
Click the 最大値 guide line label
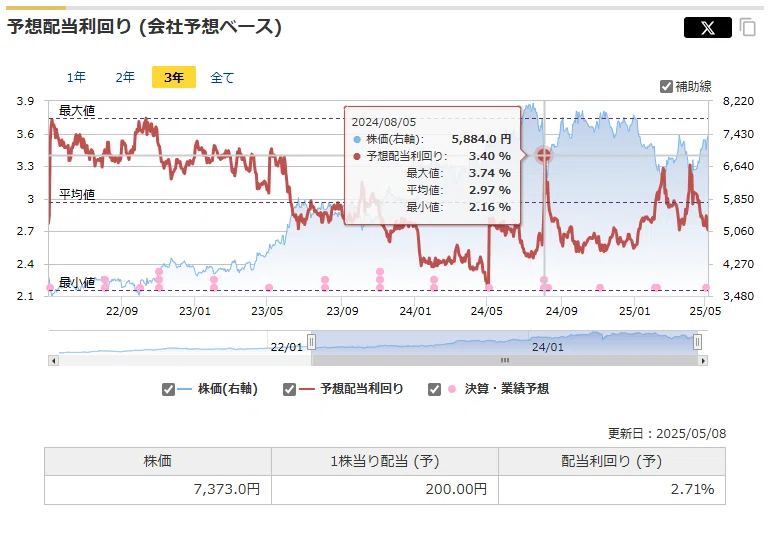pyautogui.click(x=77, y=111)
